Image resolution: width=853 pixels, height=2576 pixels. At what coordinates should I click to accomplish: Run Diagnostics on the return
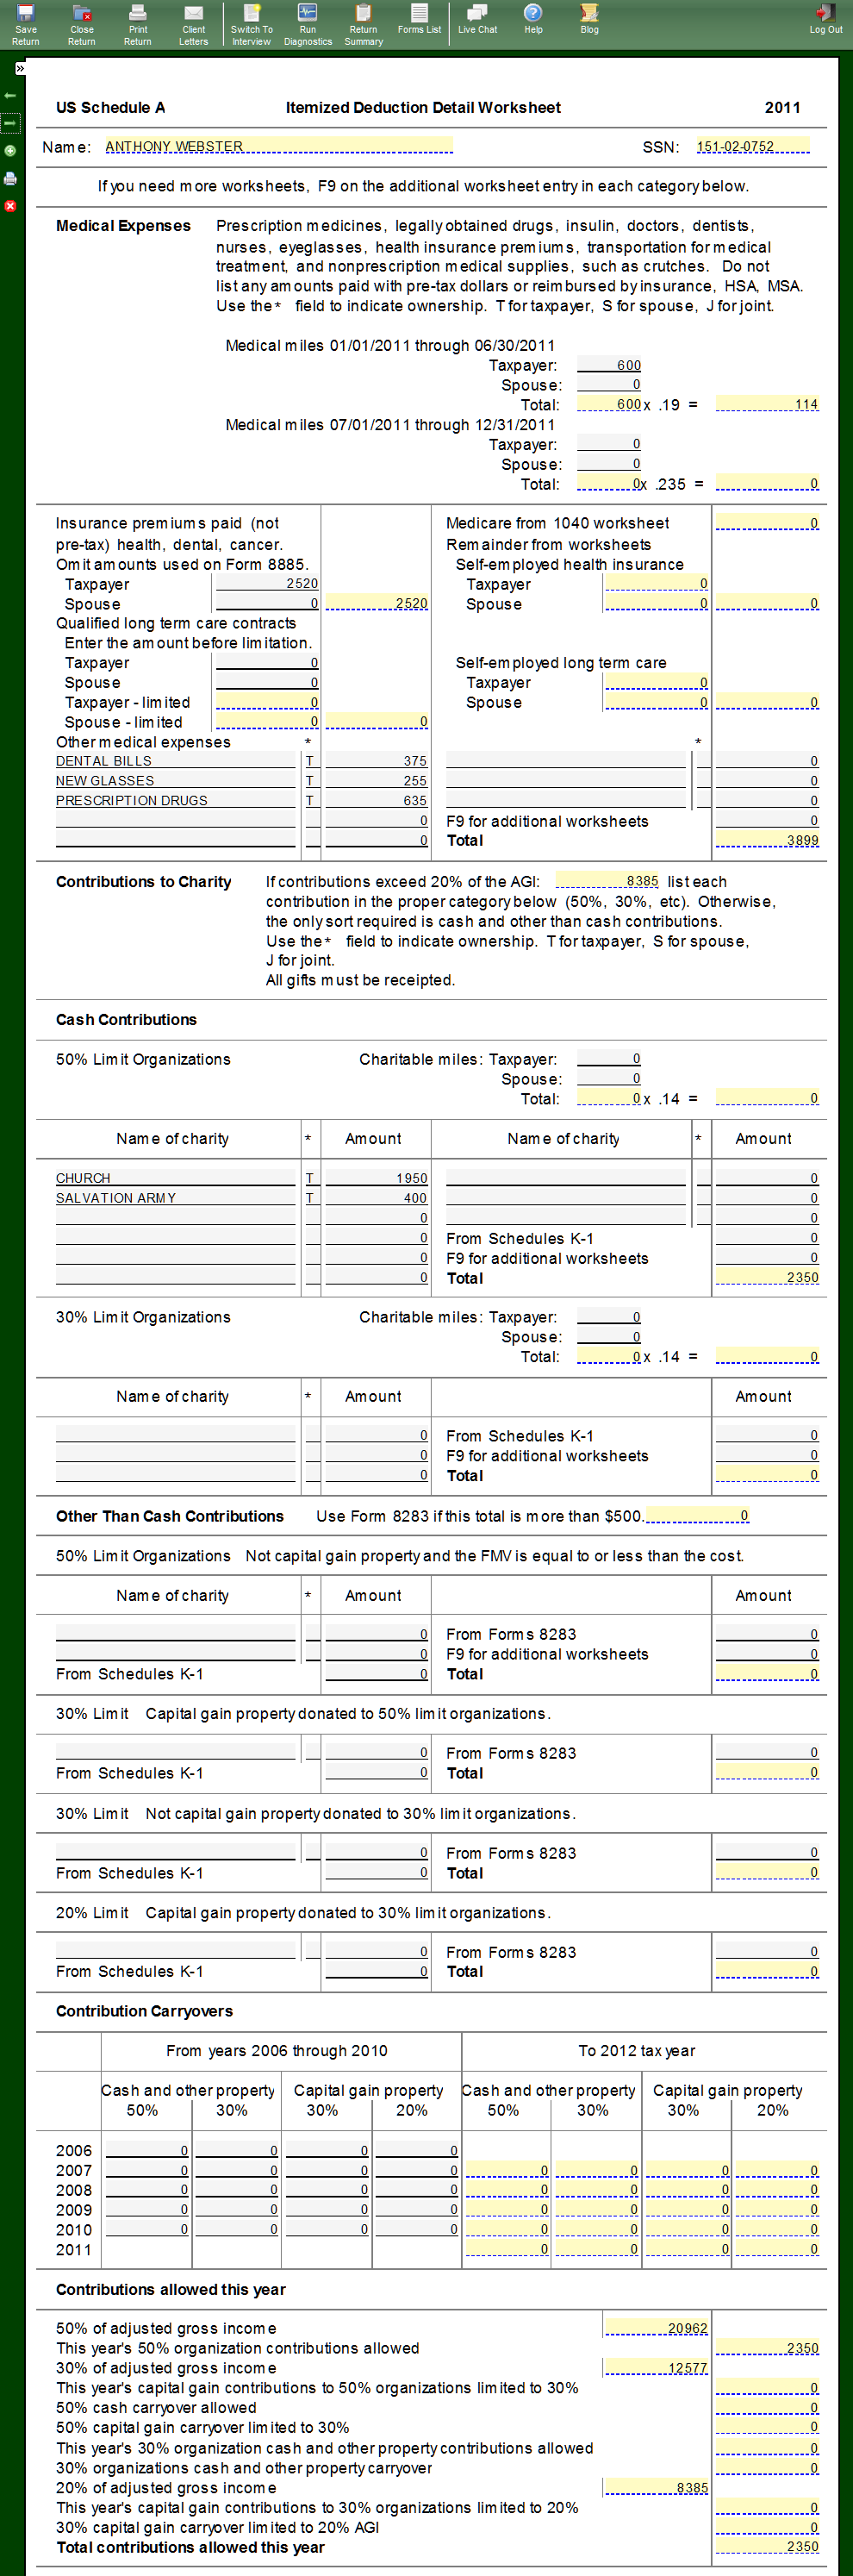point(307,22)
